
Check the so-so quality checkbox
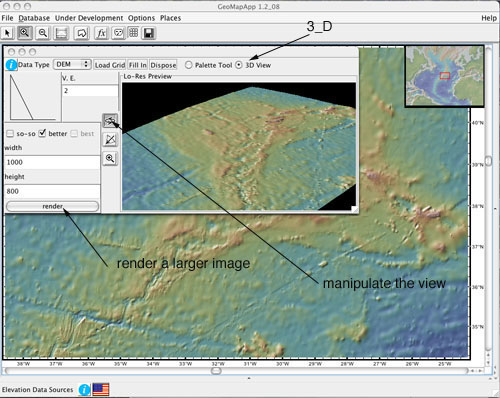point(10,134)
